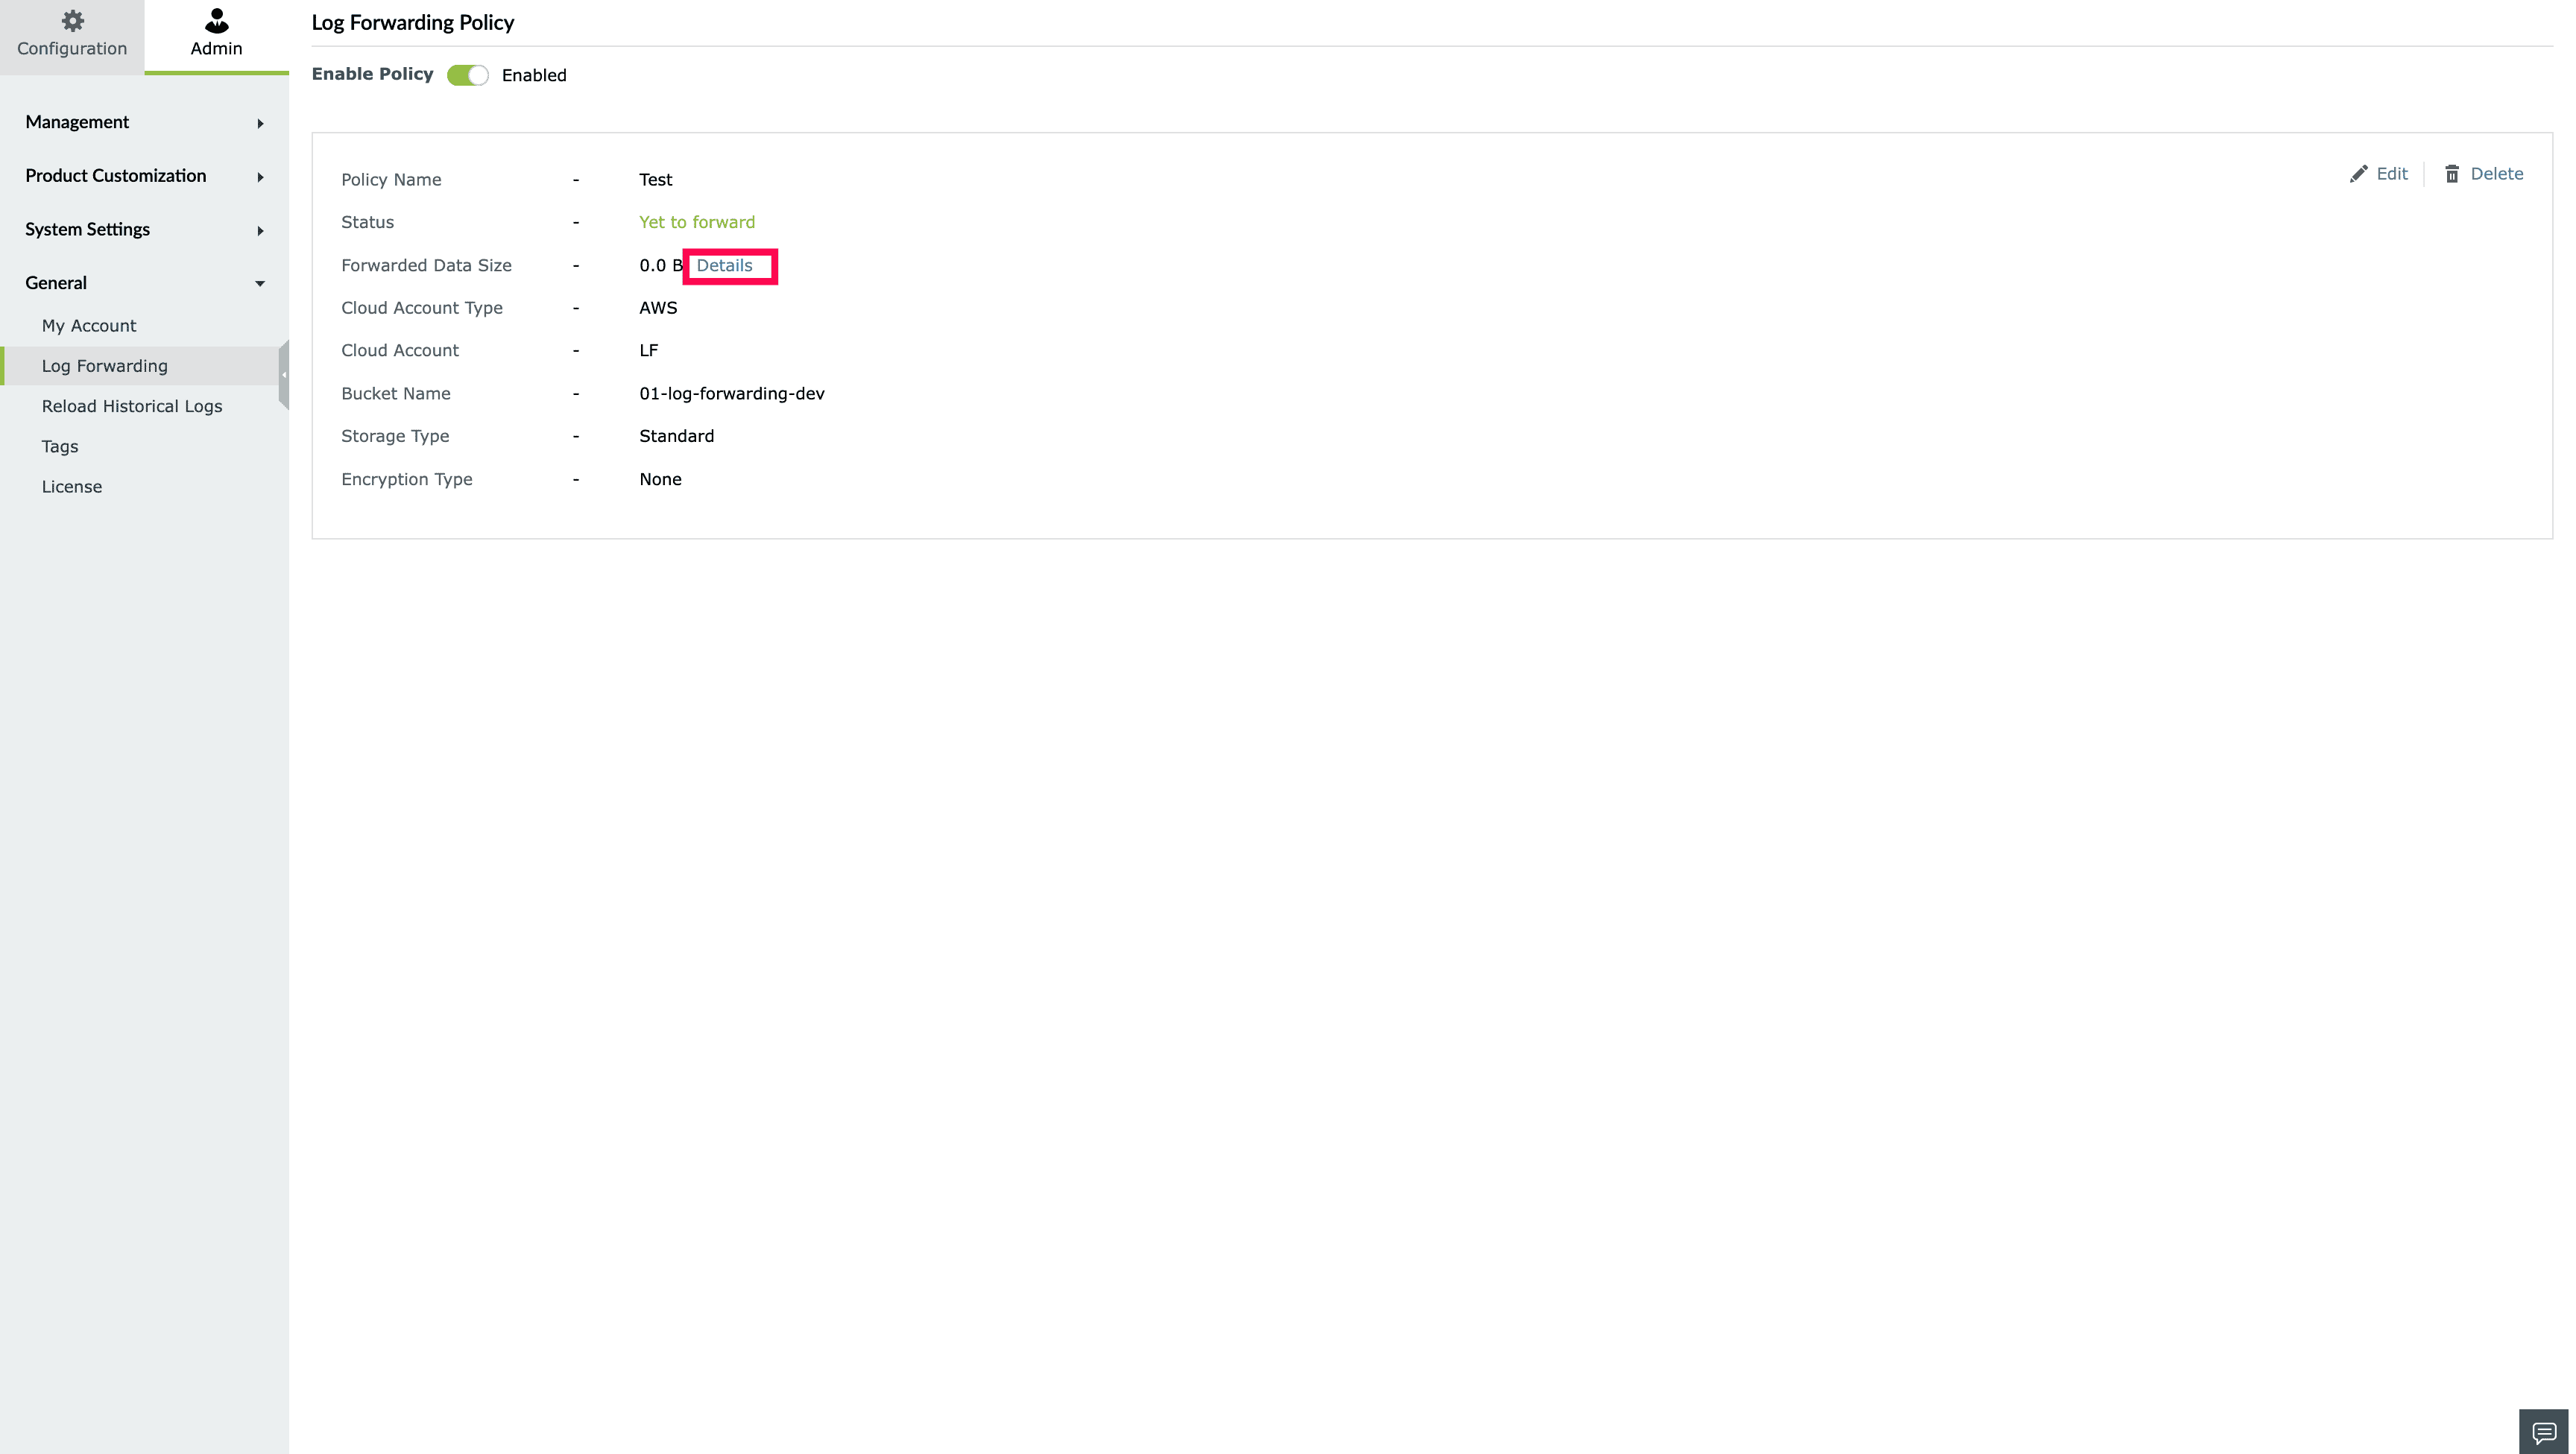The height and width of the screenshot is (1454, 2576).
Task: Click the Edit pencil icon
Action: [x=2358, y=174]
